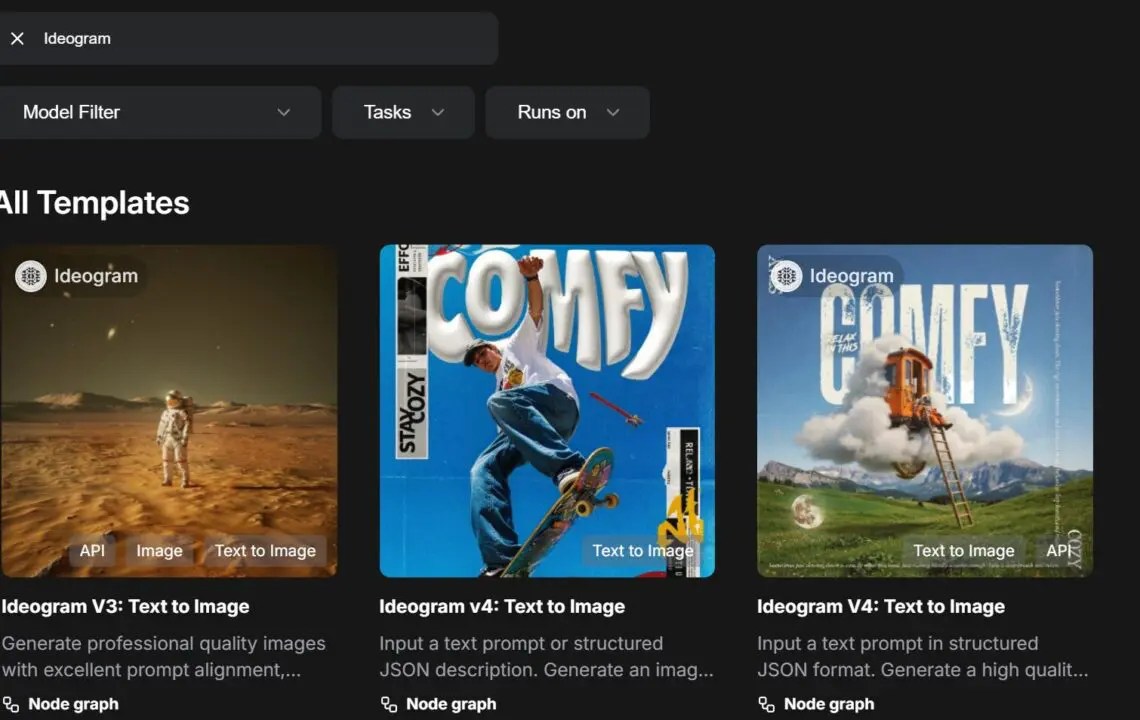Image resolution: width=1140 pixels, height=720 pixels.
Task: Open the floating cloud house thumbnail
Action: pos(925,411)
